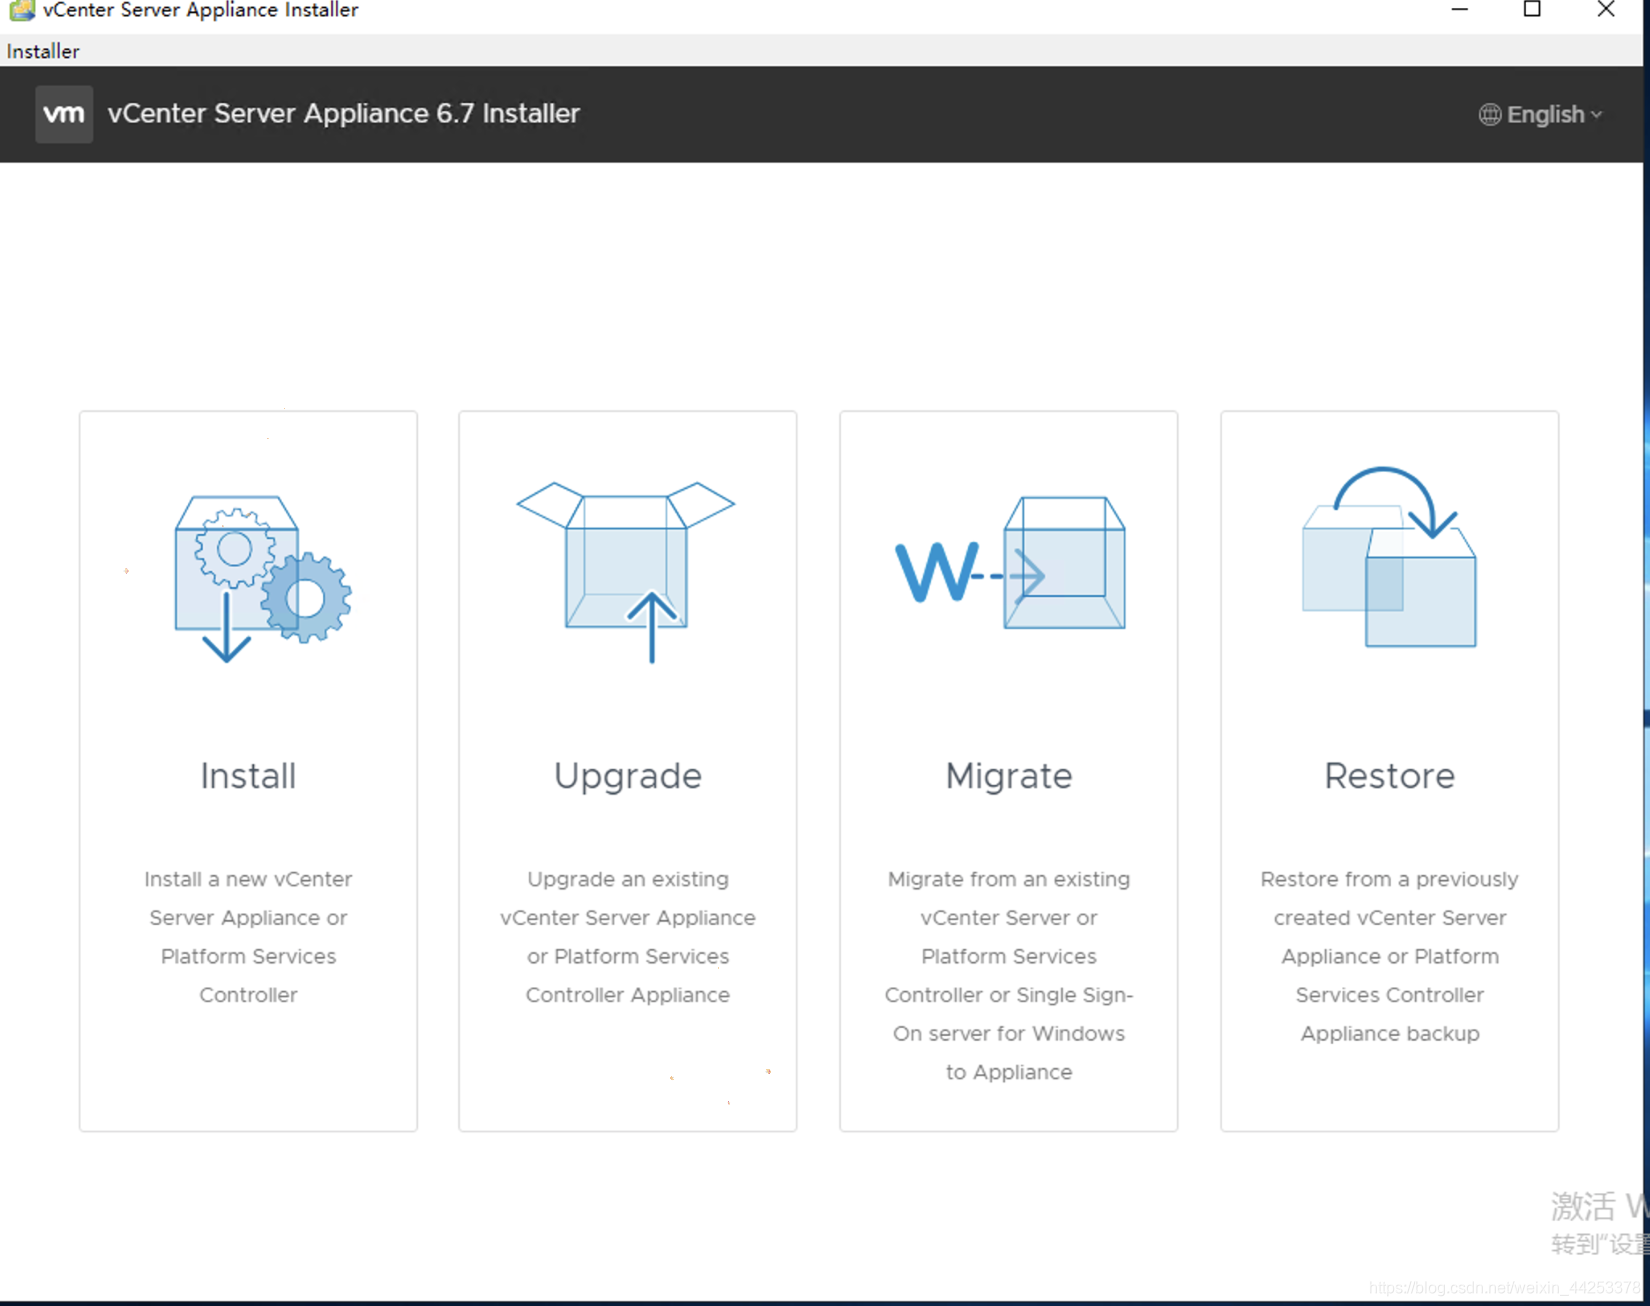Click the Upgrade open-box arrow icon
The image size is (1650, 1306).
click(x=626, y=572)
